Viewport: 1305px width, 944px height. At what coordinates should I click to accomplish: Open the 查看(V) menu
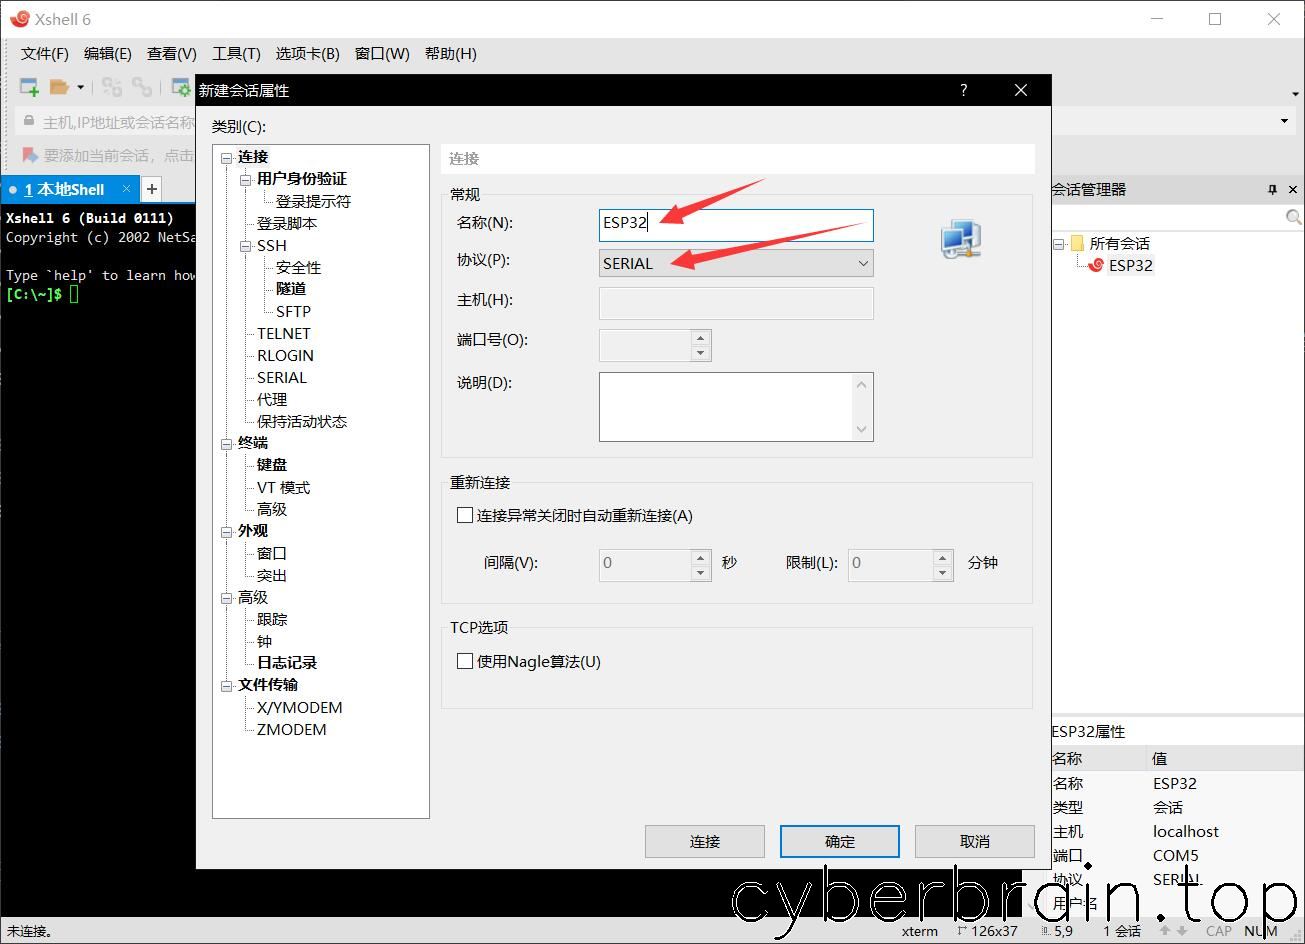172,54
